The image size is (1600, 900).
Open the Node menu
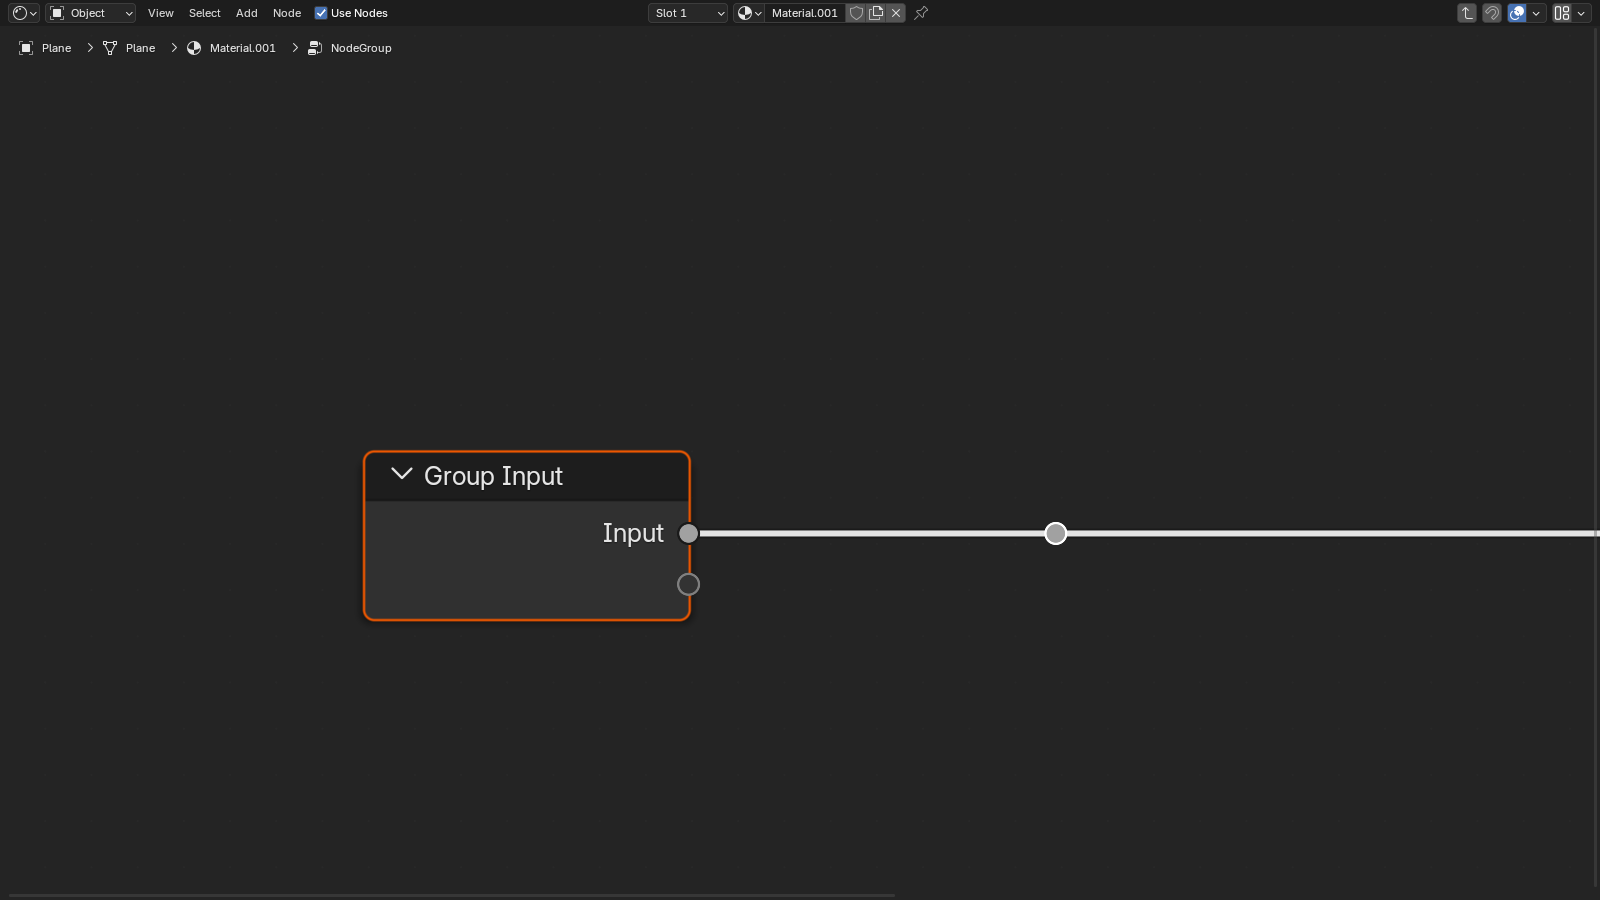click(287, 13)
